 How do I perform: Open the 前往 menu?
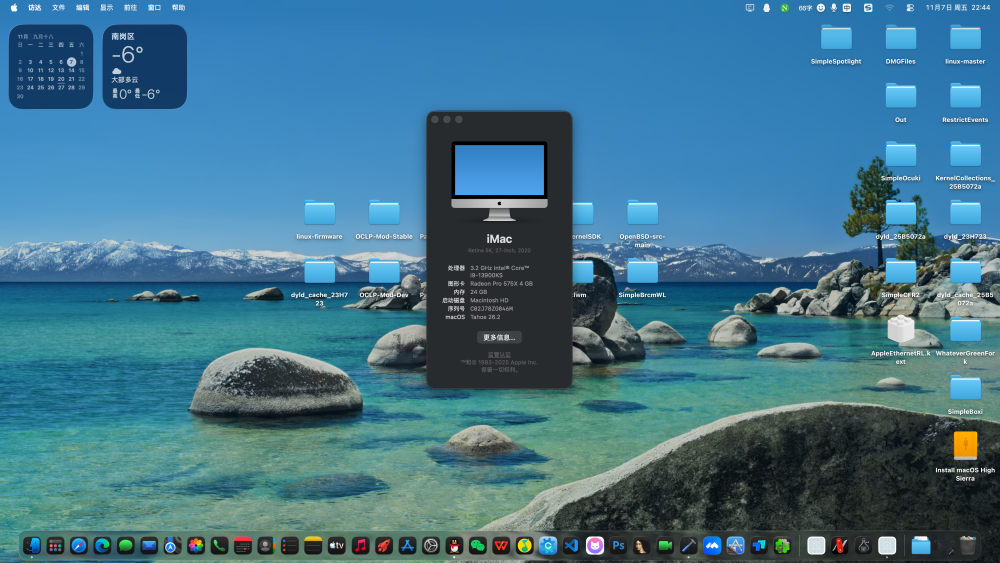[x=131, y=8]
